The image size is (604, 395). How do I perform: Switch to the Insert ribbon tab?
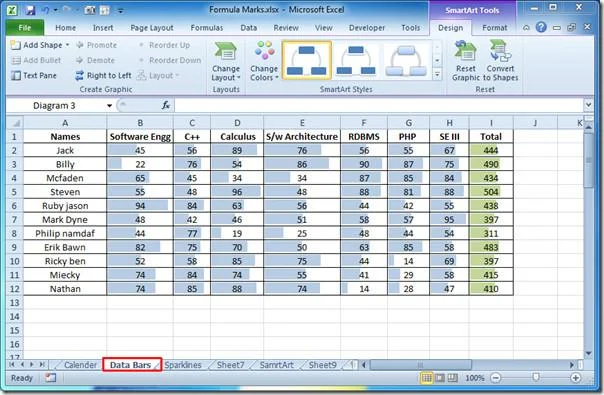tap(103, 28)
